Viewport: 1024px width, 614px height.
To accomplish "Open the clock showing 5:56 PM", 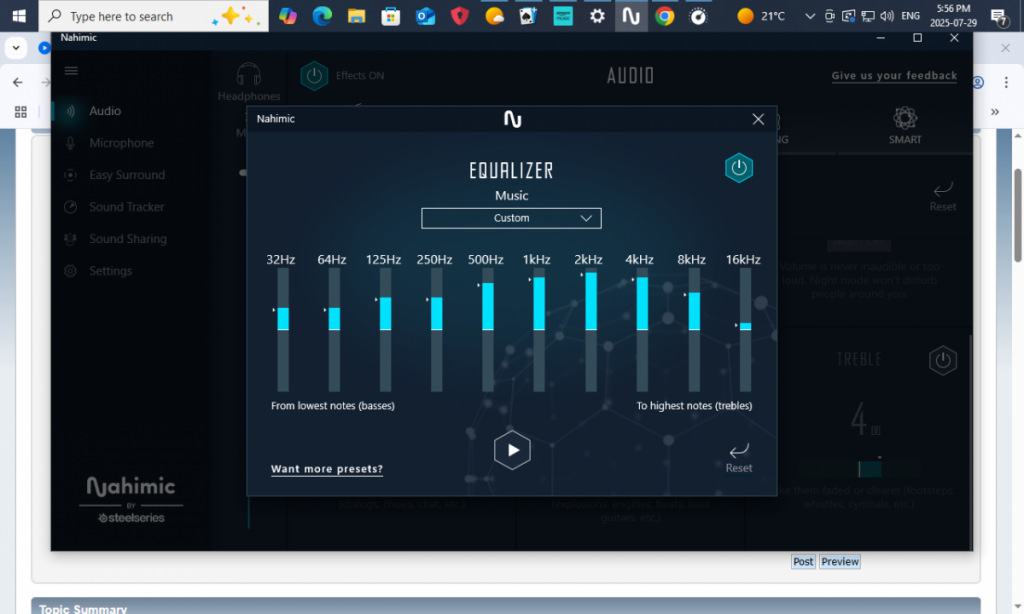I will tap(953, 16).
